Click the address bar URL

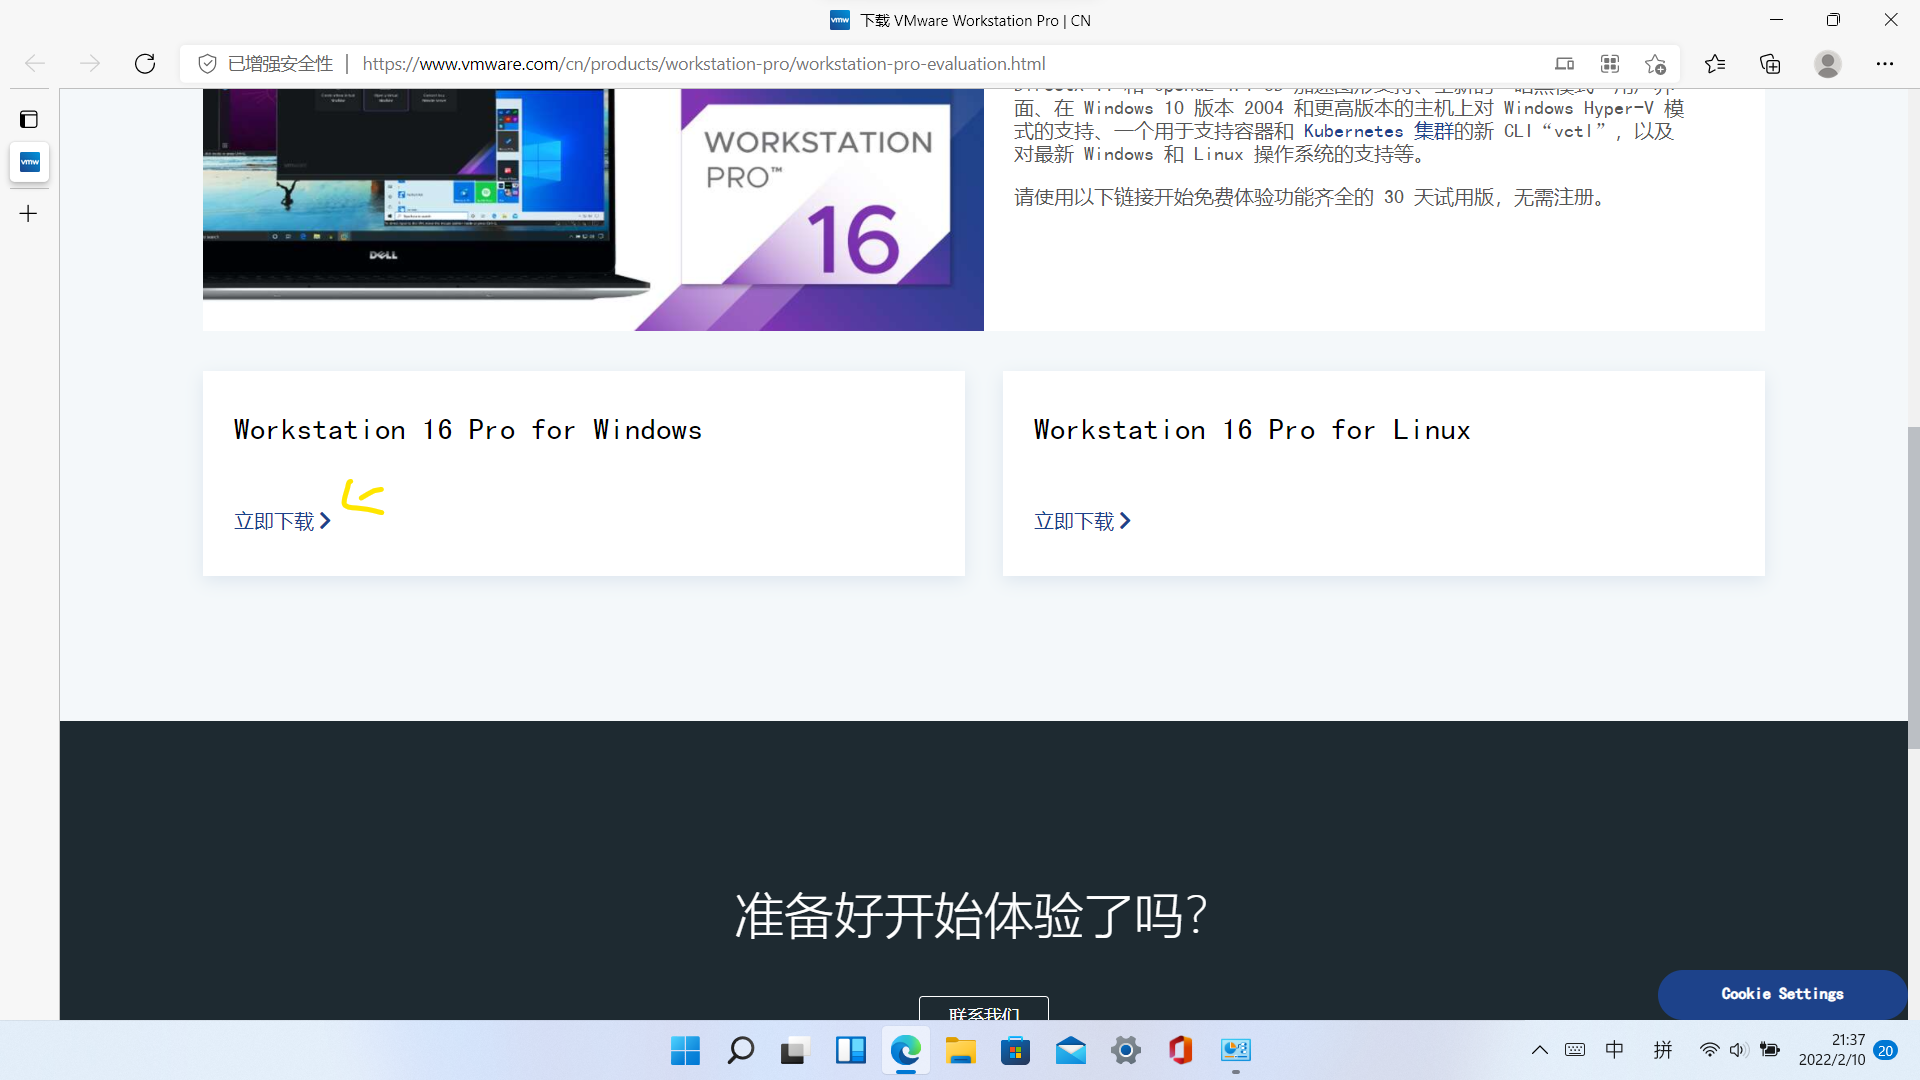[x=704, y=64]
